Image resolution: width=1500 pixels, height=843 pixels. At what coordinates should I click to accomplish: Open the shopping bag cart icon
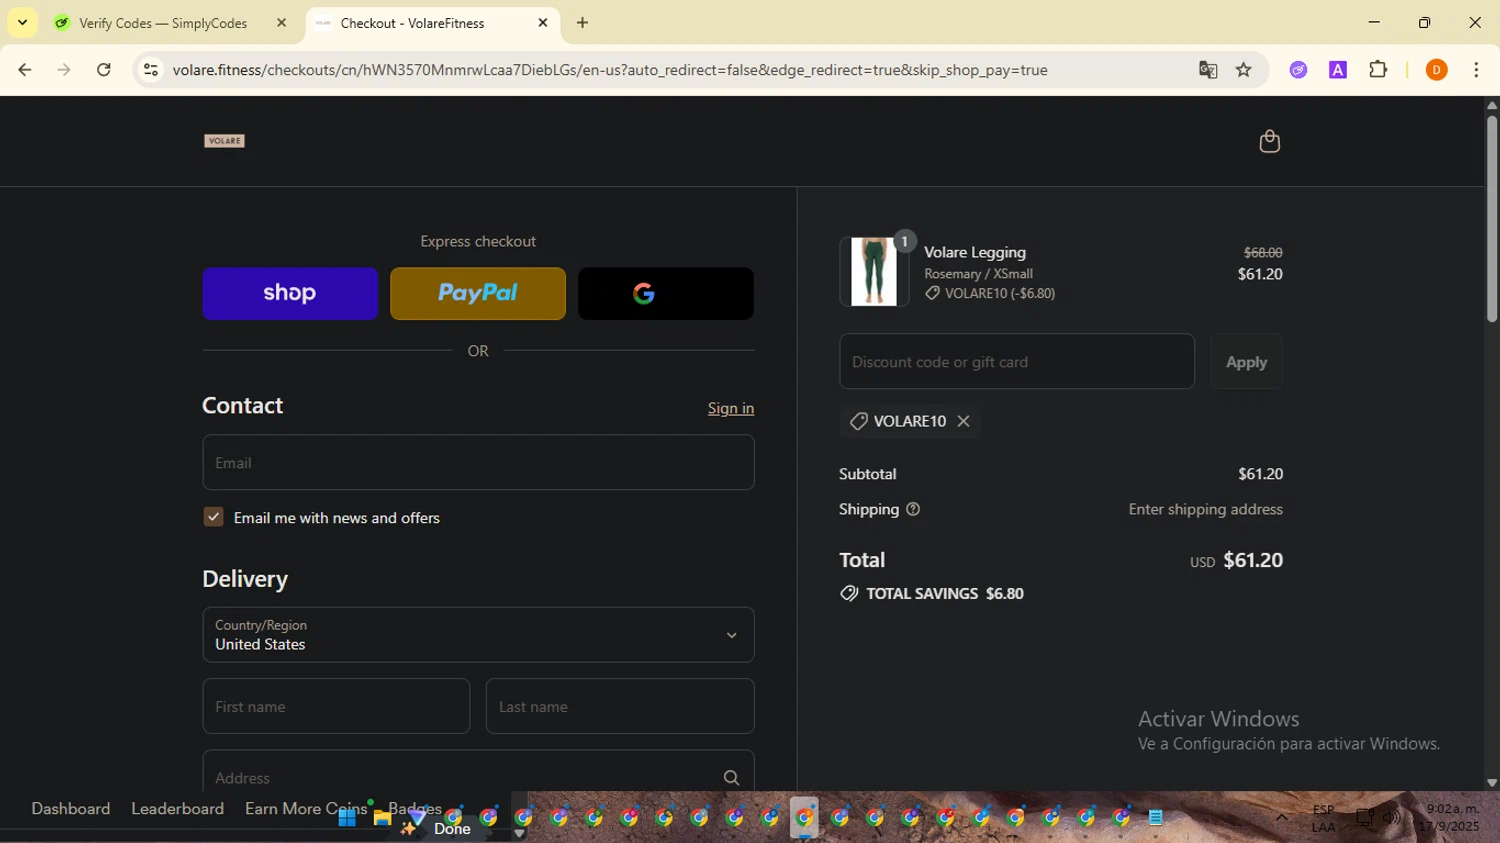point(1269,141)
